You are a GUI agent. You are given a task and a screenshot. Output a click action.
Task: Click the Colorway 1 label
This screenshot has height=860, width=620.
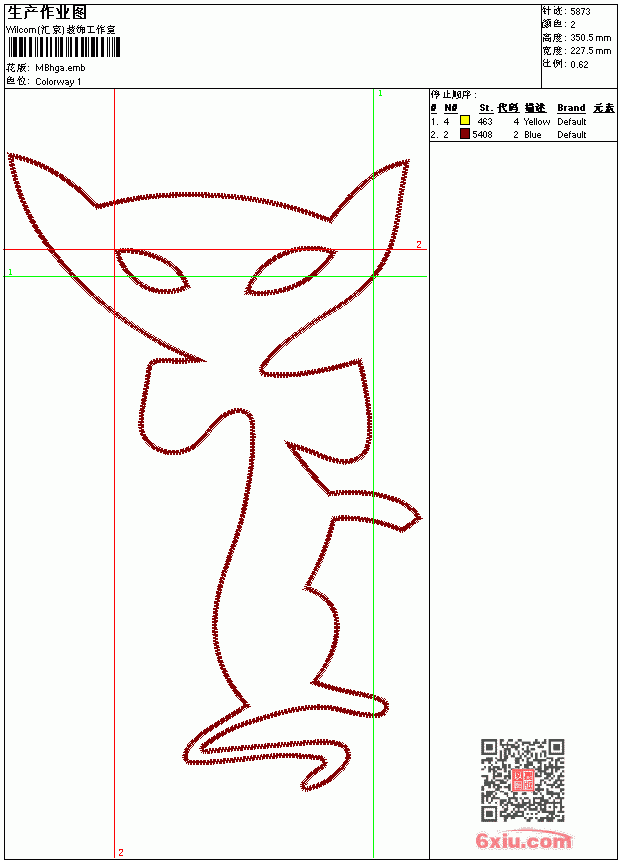point(58,82)
